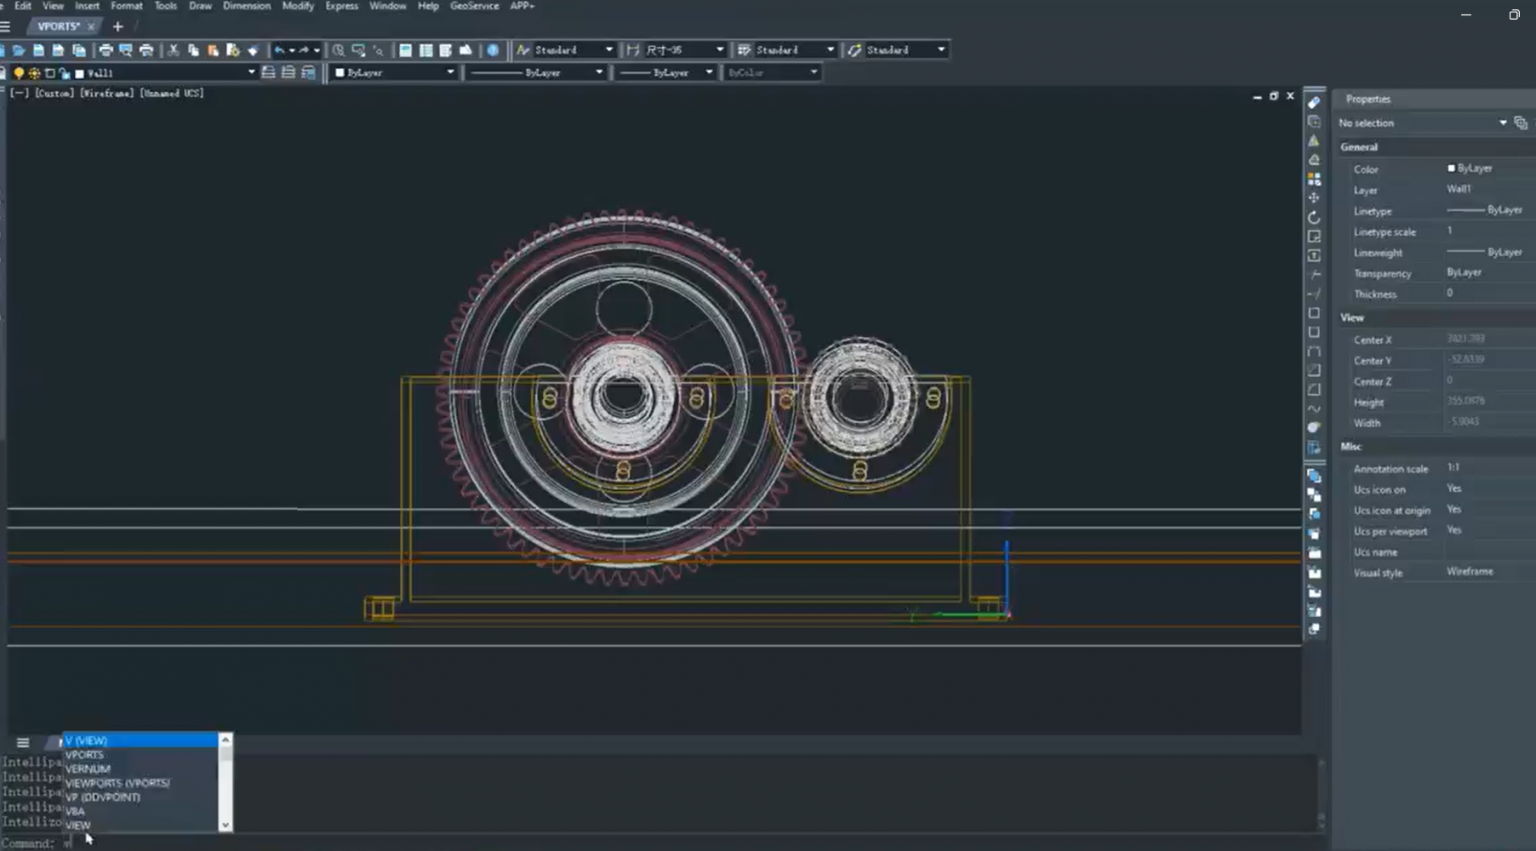Select the Move tool in side toolbar
Image resolution: width=1536 pixels, height=851 pixels.
pos(1314,198)
